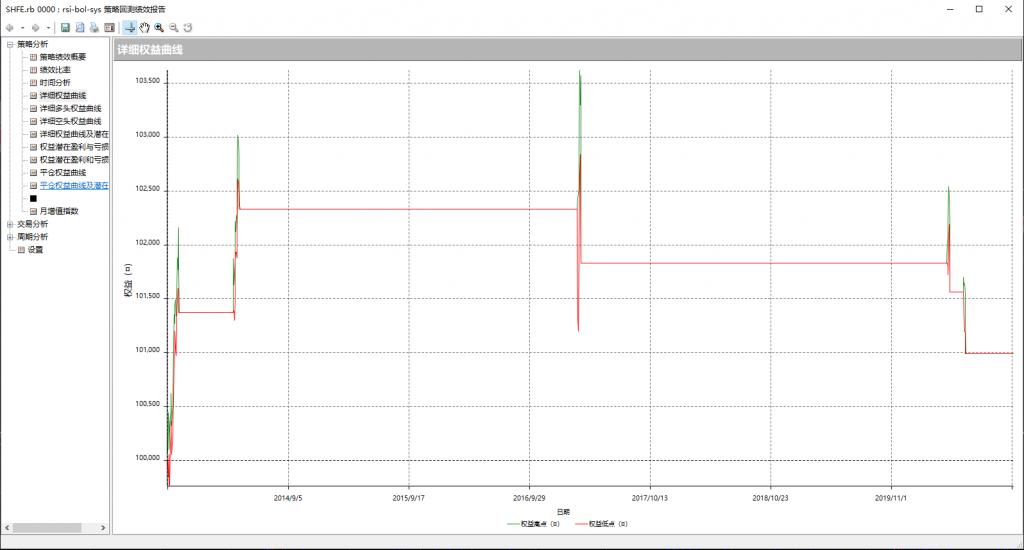Click the 103,000 axis value
The image size is (1024, 550).
click(x=148, y=135)
